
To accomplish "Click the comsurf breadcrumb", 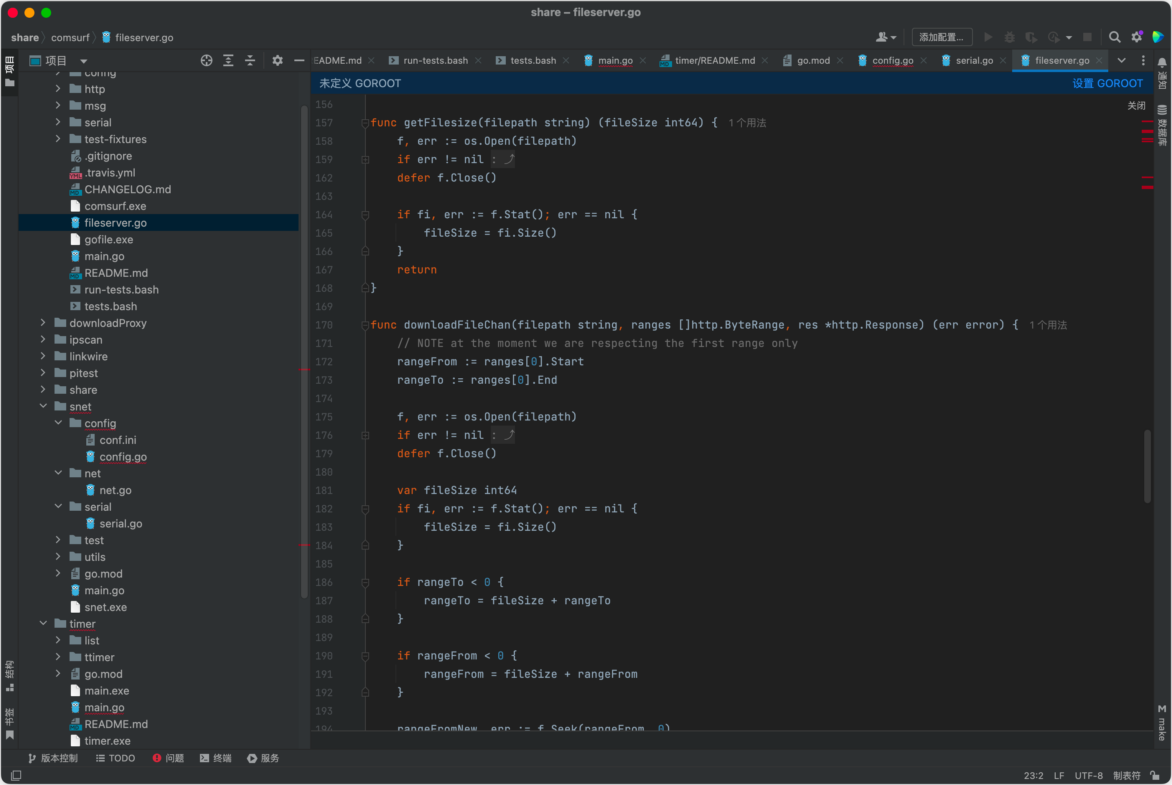I will point(70,37).
